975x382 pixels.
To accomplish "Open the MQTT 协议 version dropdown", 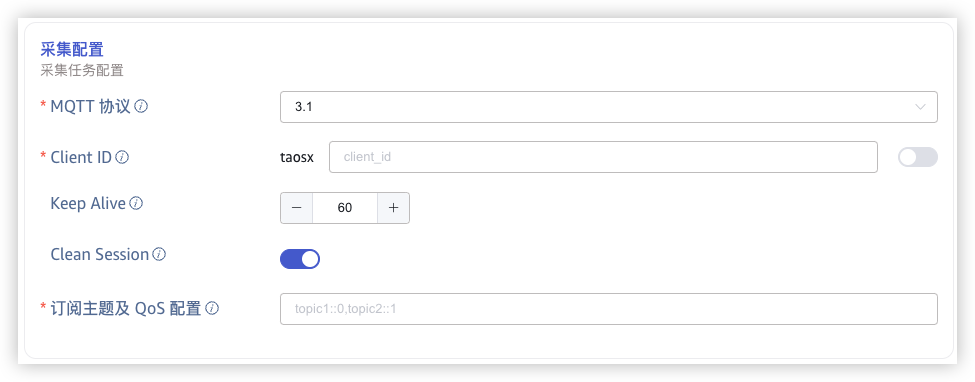I will 609,107.
